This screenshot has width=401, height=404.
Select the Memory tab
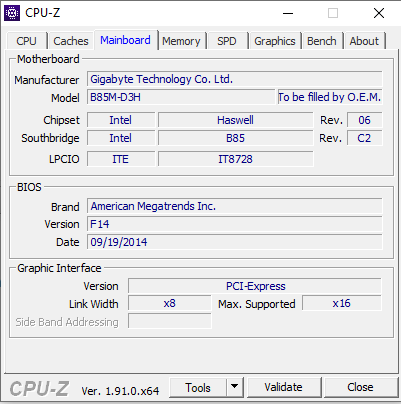[181, 41]
